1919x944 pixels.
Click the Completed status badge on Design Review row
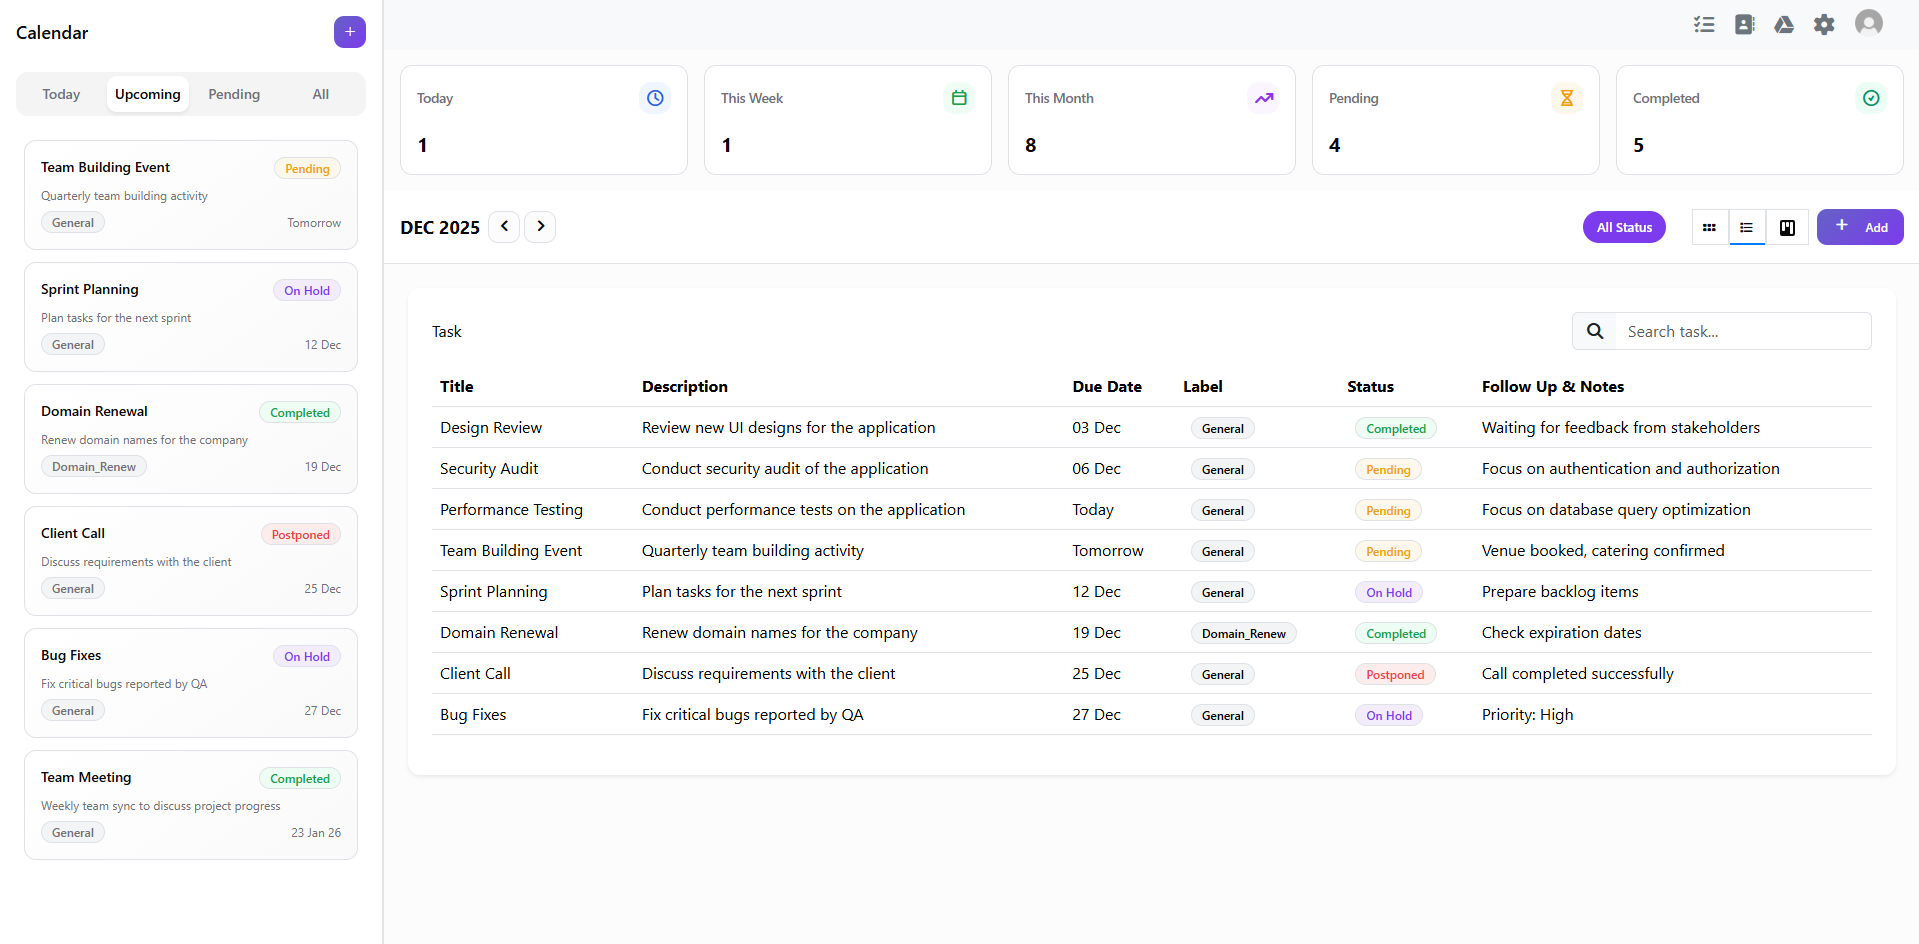[x=1395, y=428]
